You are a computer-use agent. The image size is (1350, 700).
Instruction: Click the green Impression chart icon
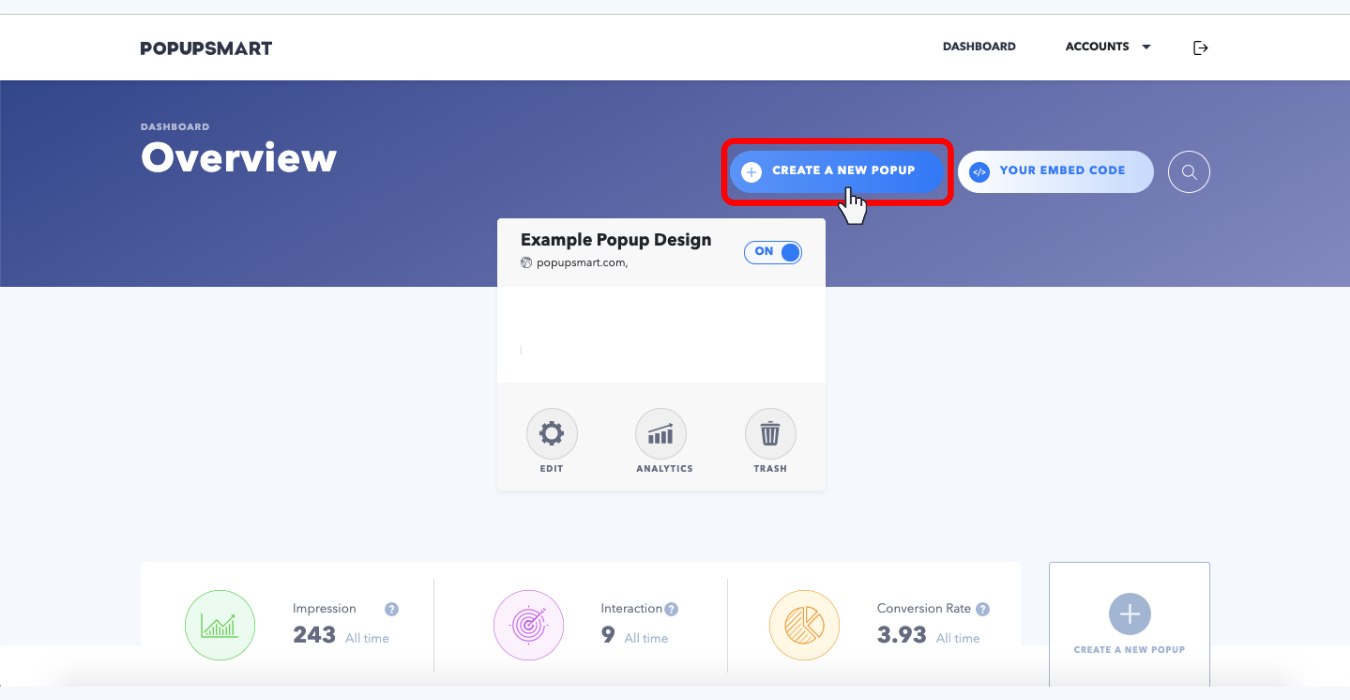pyautogui.click(x=220, y=625)
